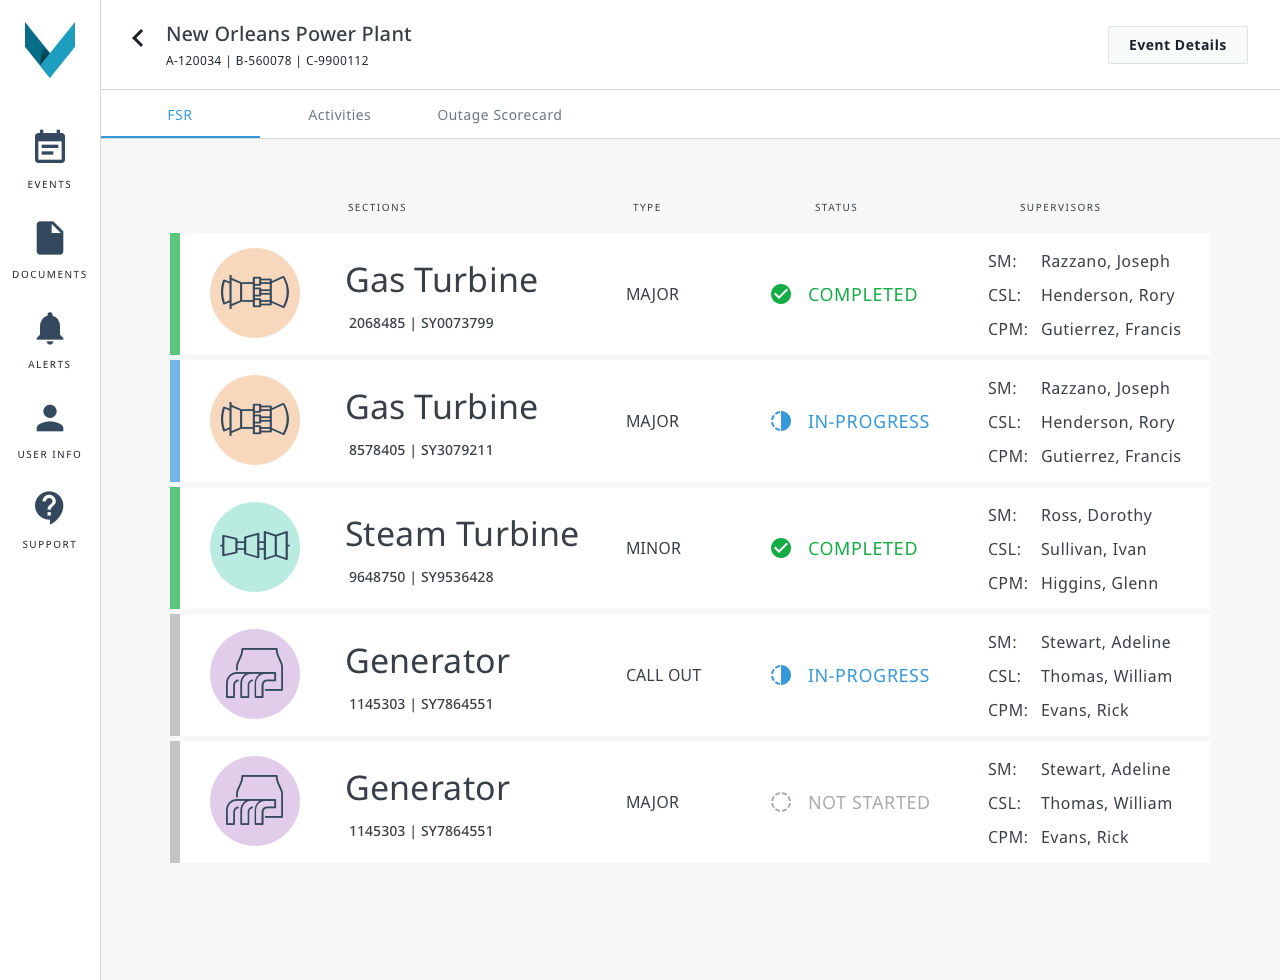Viewport: 1280px width, 980px height.
Task: Click COMPLETED status on Gas Turbine 2068485
Action: (x=862, y=295)
